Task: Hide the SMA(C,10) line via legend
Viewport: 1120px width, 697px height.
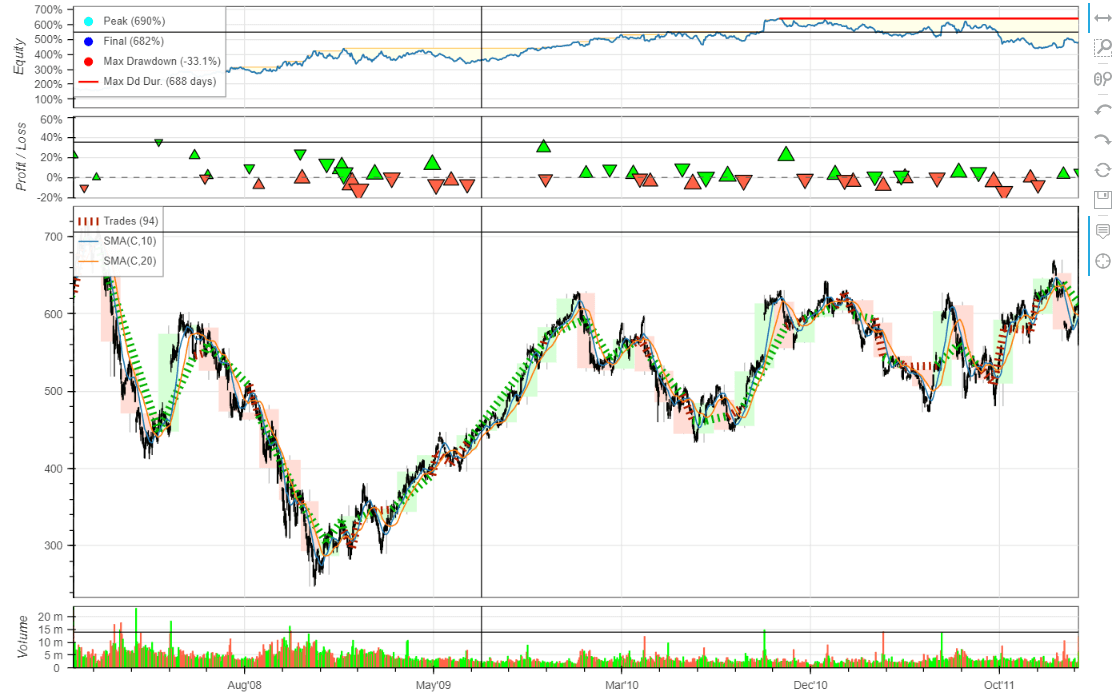Action: [x=116, y=241]
